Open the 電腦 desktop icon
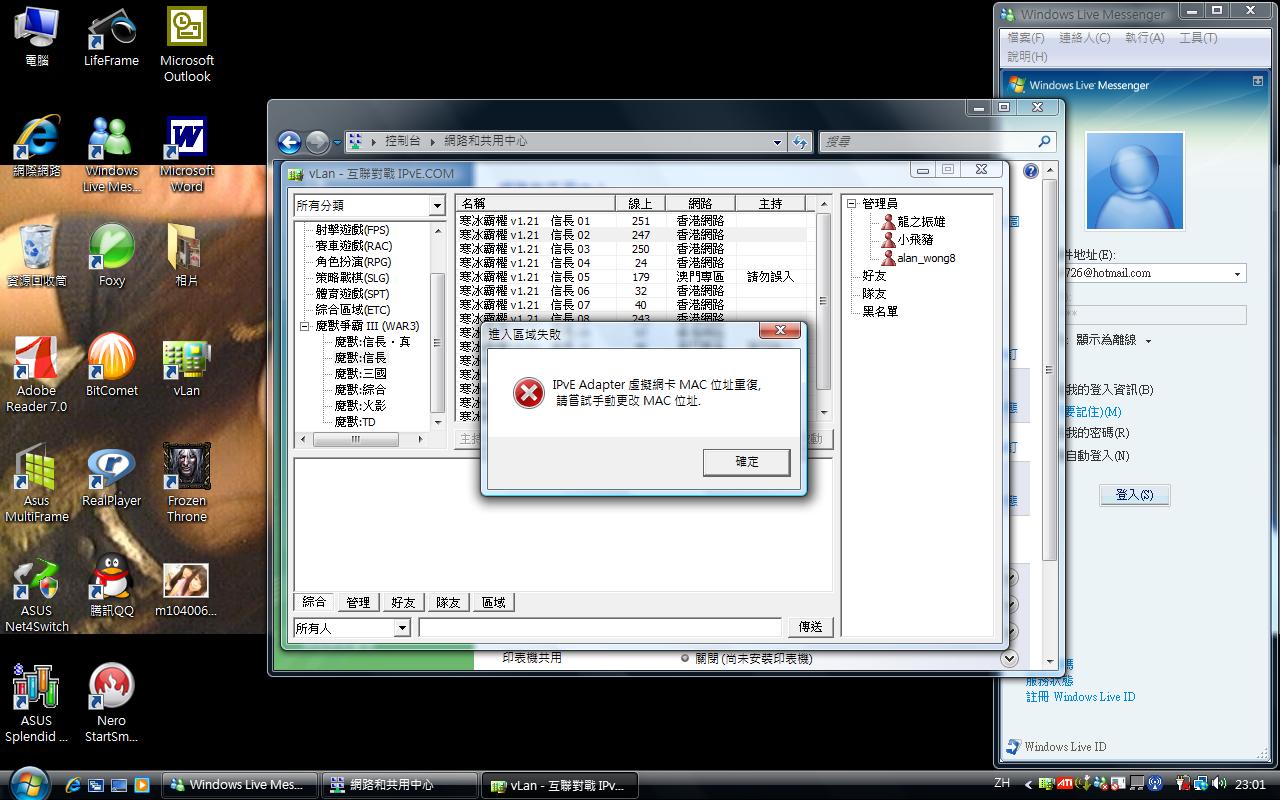 37,37
